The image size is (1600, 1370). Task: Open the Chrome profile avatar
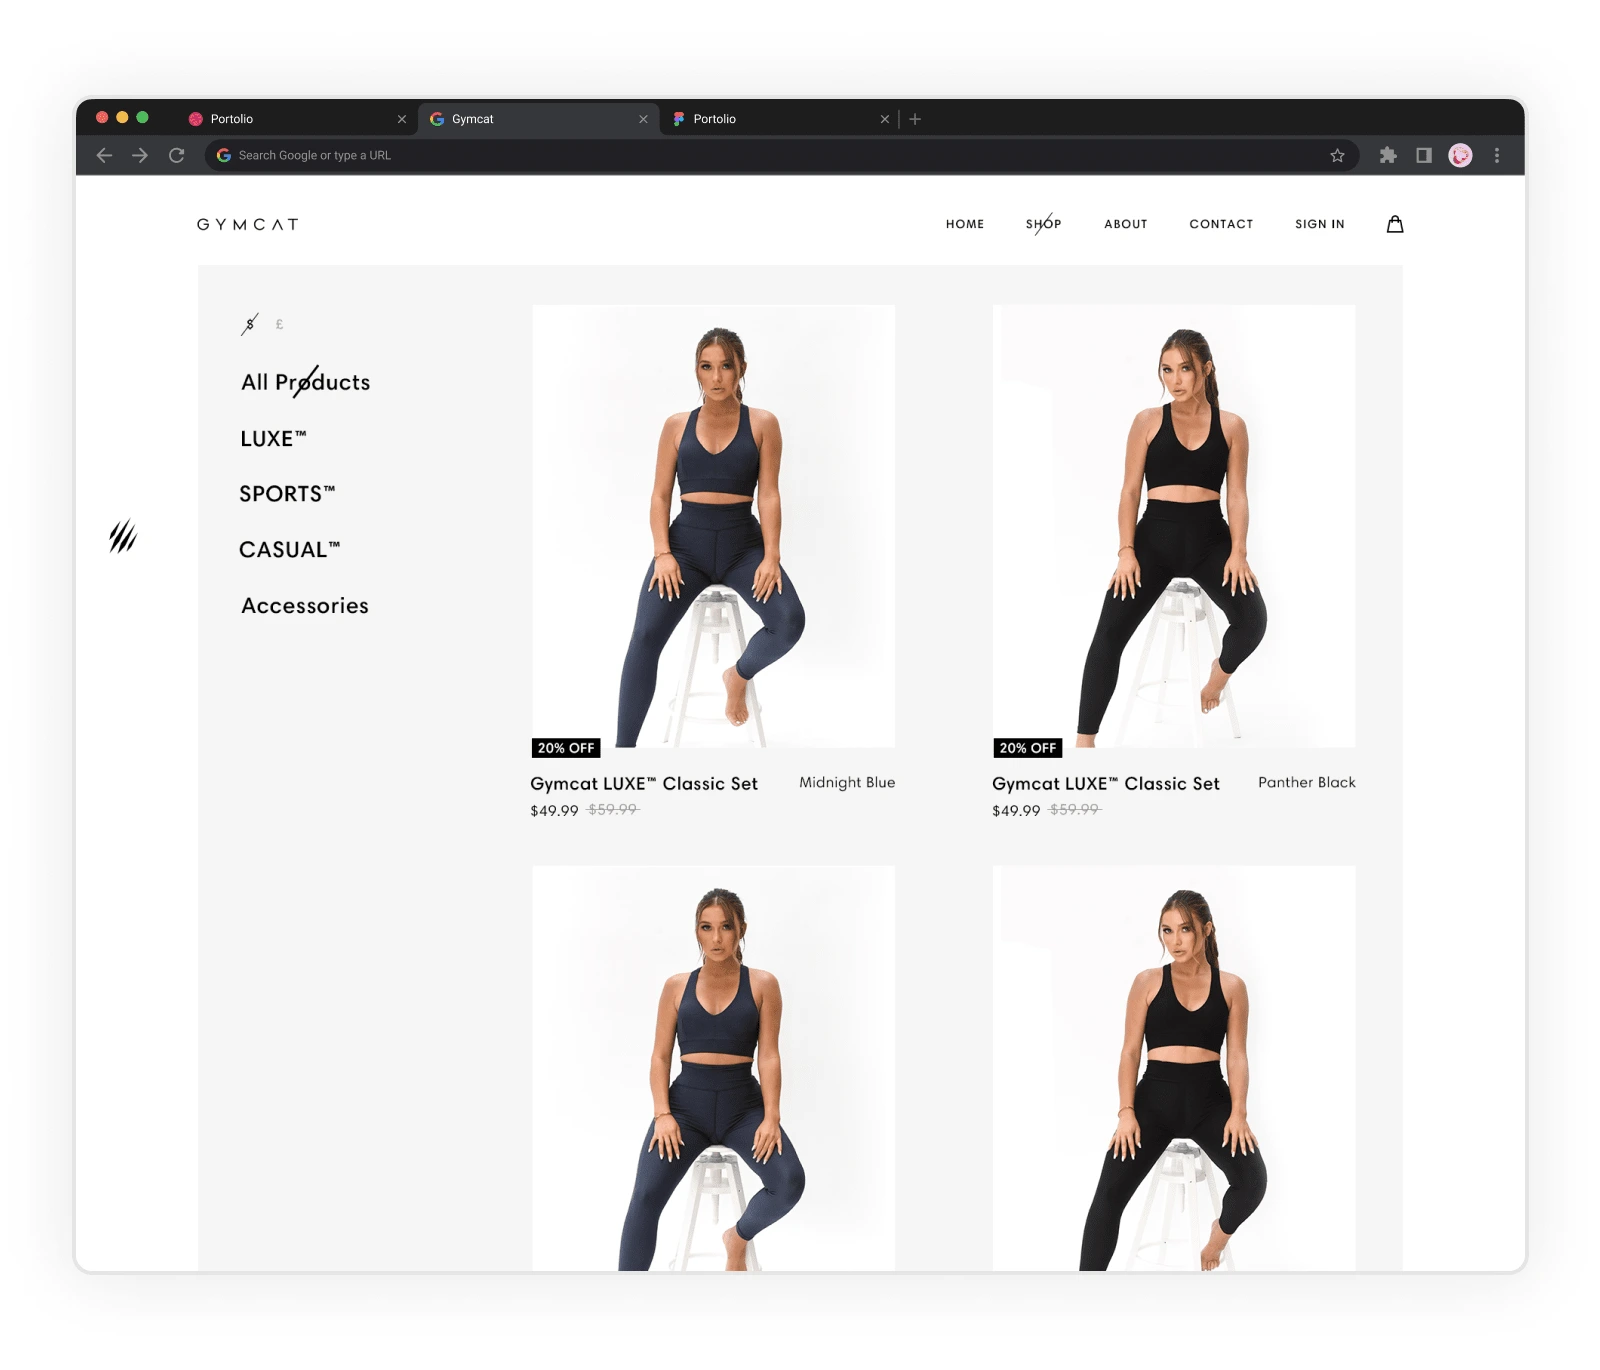click(x=1460, y=155)
